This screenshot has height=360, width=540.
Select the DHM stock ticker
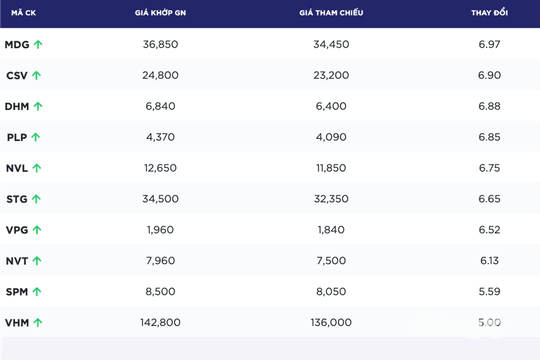pos(17,106)
